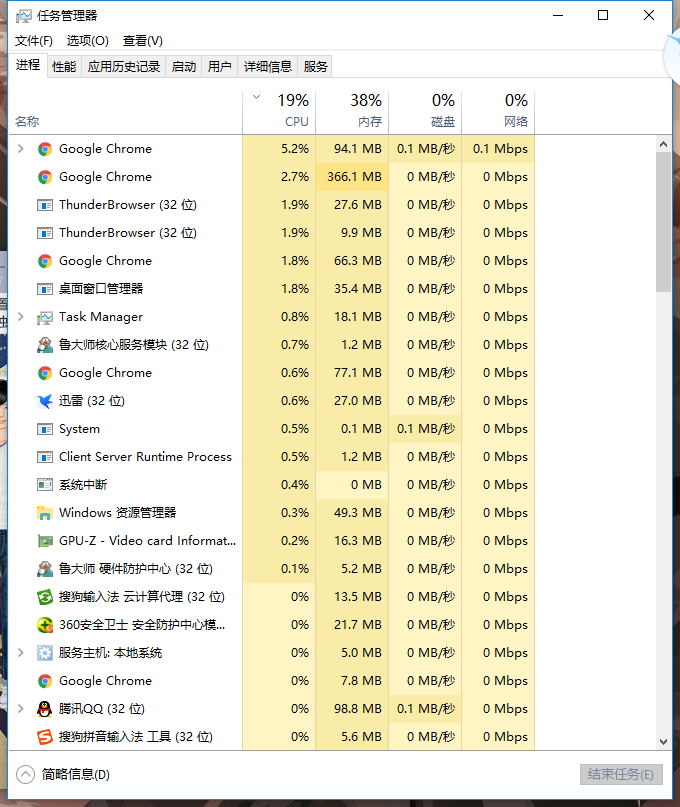Screen dimensions: 680x807
Task: Click the Windows 资源管理器 folder icon
Action: click(45, 513)
